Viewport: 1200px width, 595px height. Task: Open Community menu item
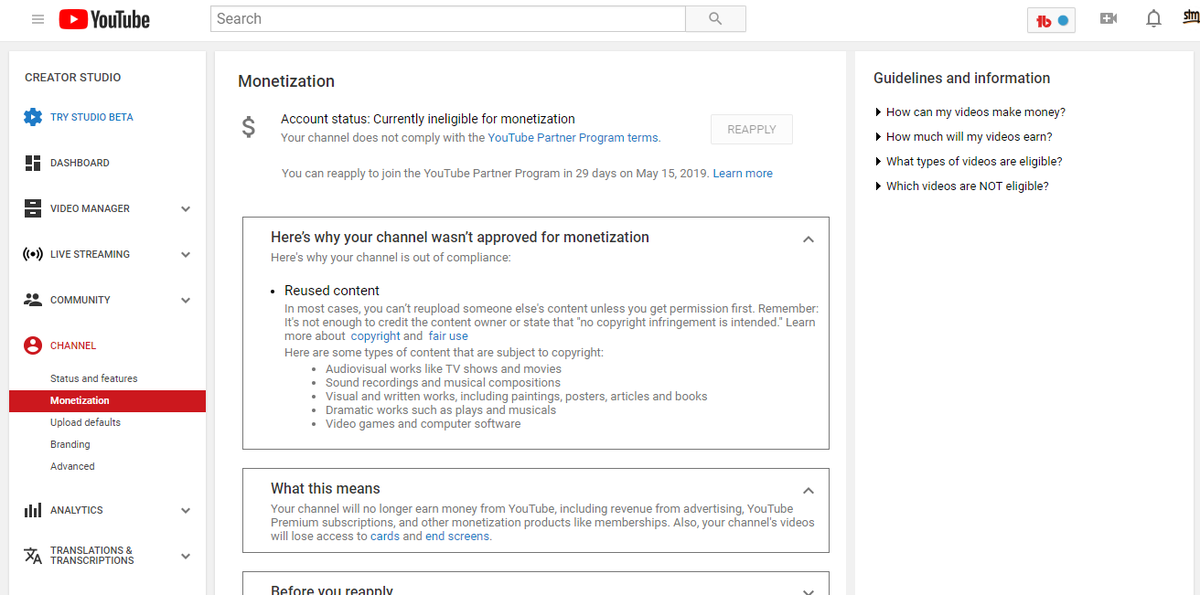pyautogui.click(x=81, y=300)
